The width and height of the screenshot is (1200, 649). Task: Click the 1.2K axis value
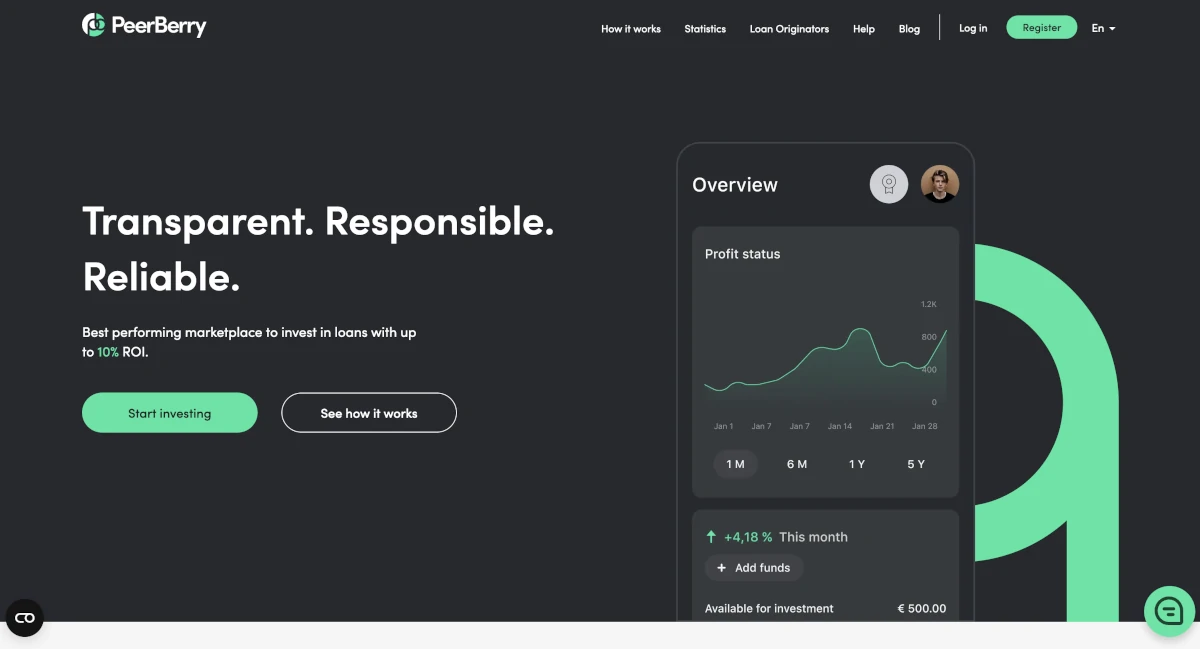[x=929, y=304]
